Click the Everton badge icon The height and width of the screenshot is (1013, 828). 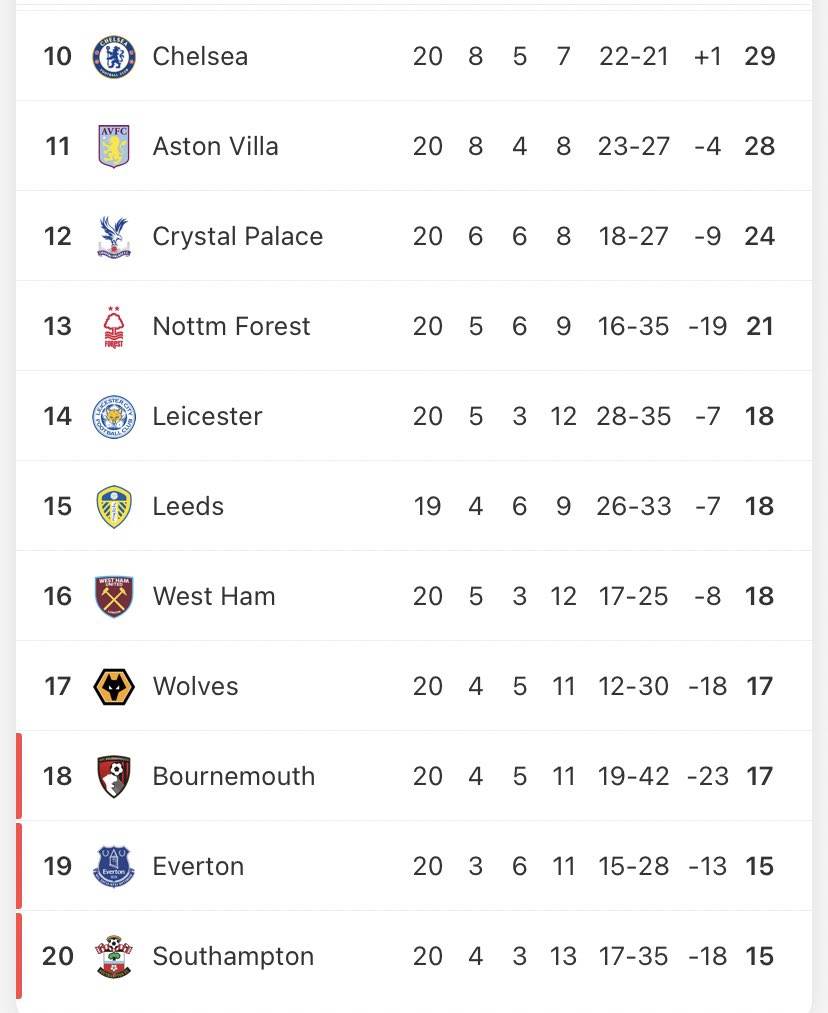(113, 866)
